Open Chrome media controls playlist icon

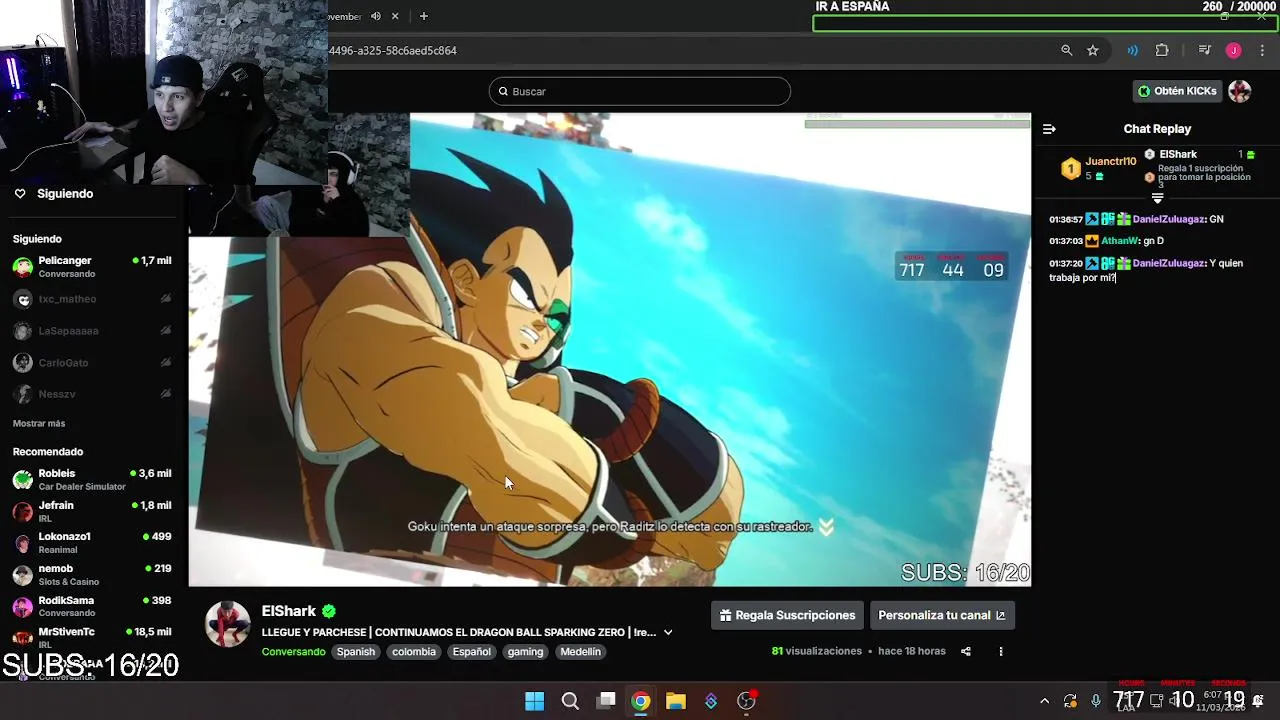coord(1205,50)
